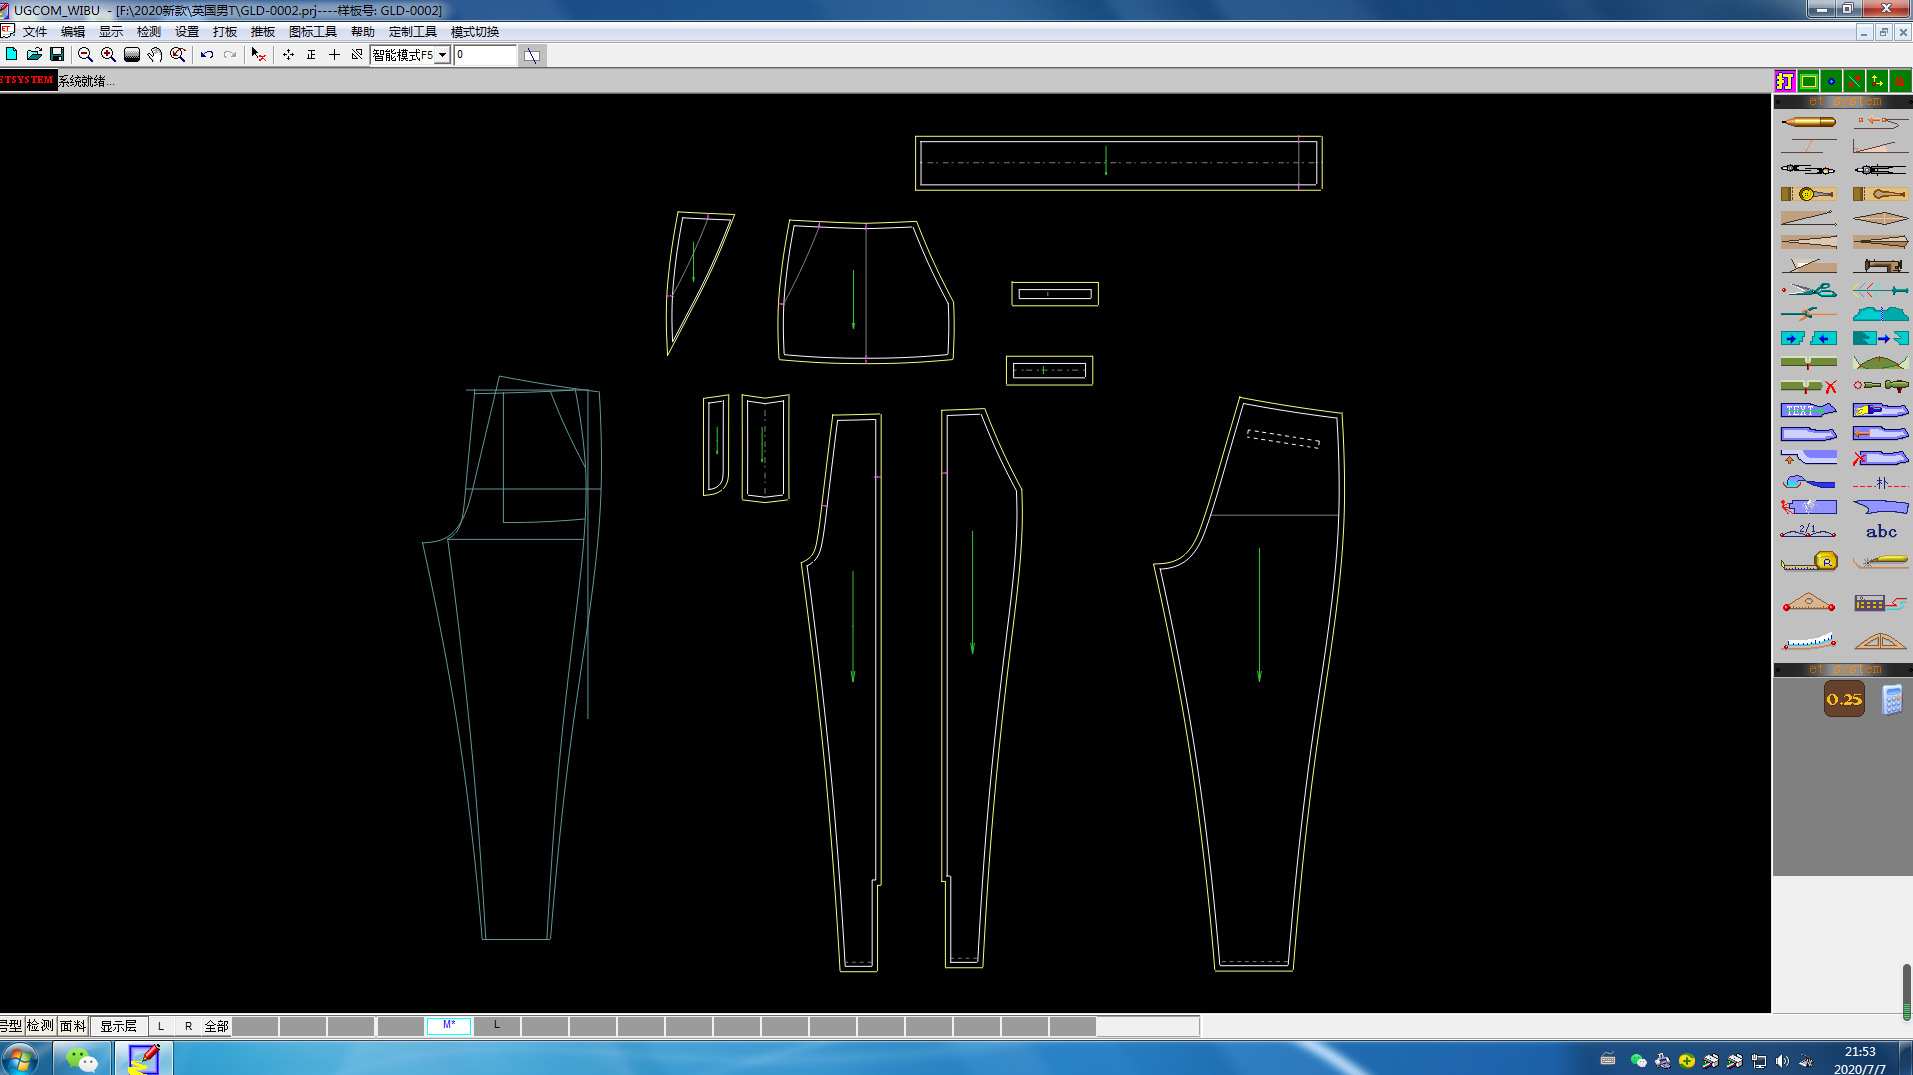The height and width of the screenshot is (1075, 1913).
Task: Click the Undo arrow icon
Action: pos(207,54)
